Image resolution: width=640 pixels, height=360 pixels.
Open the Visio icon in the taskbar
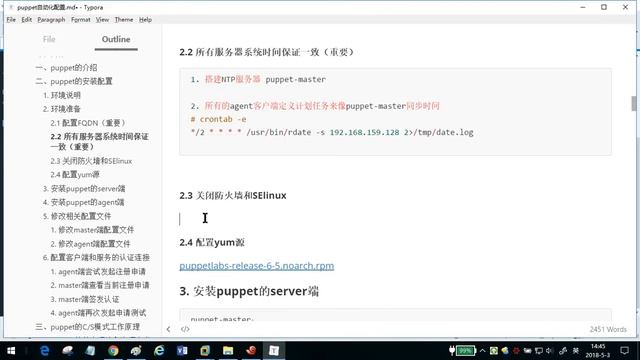pyautogui.click(x=182, y=351)
